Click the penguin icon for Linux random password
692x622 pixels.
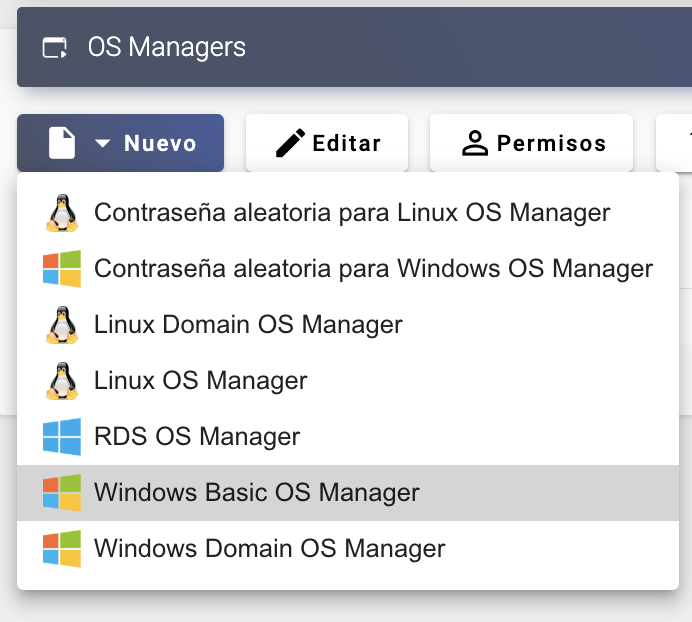pos(62,213)
